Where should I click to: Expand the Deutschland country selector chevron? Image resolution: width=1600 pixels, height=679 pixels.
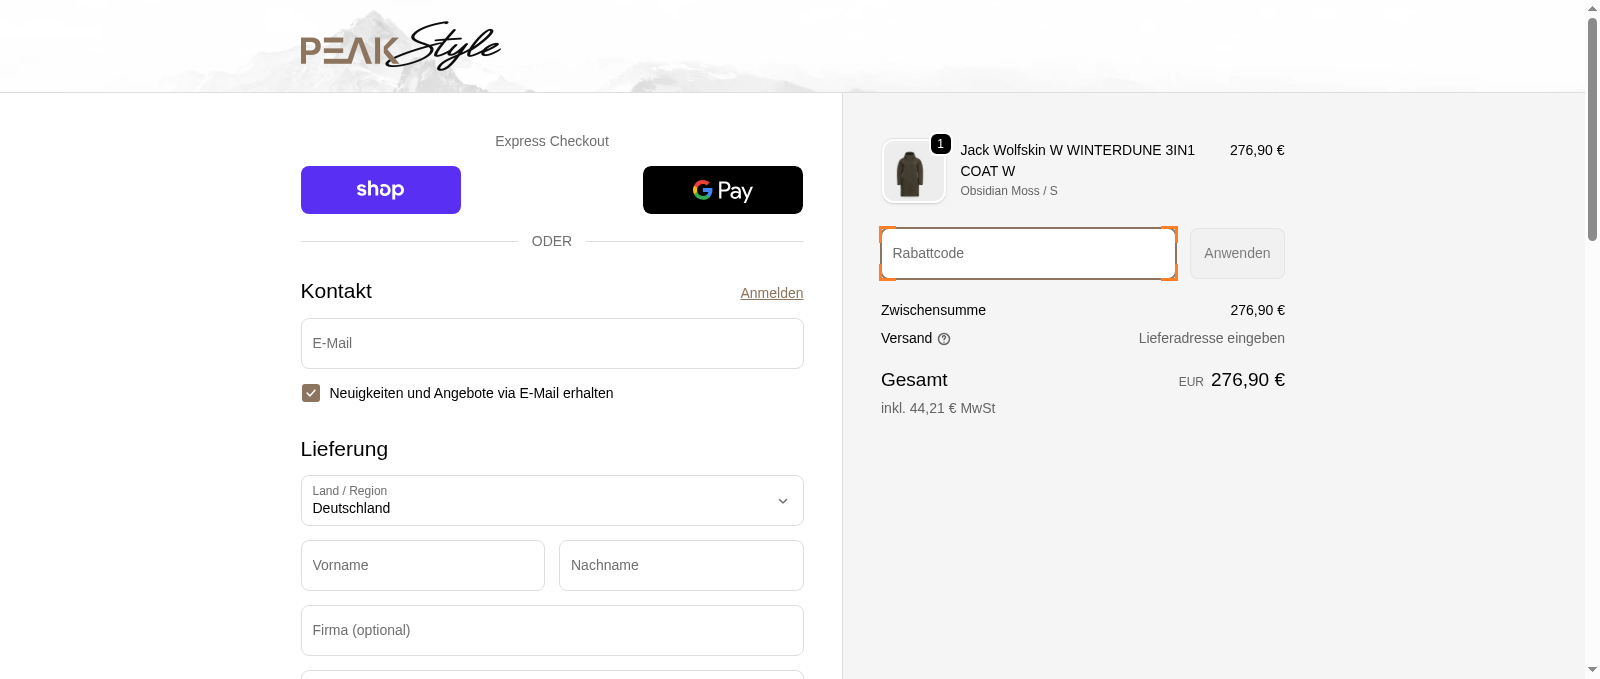click(783, 501)
